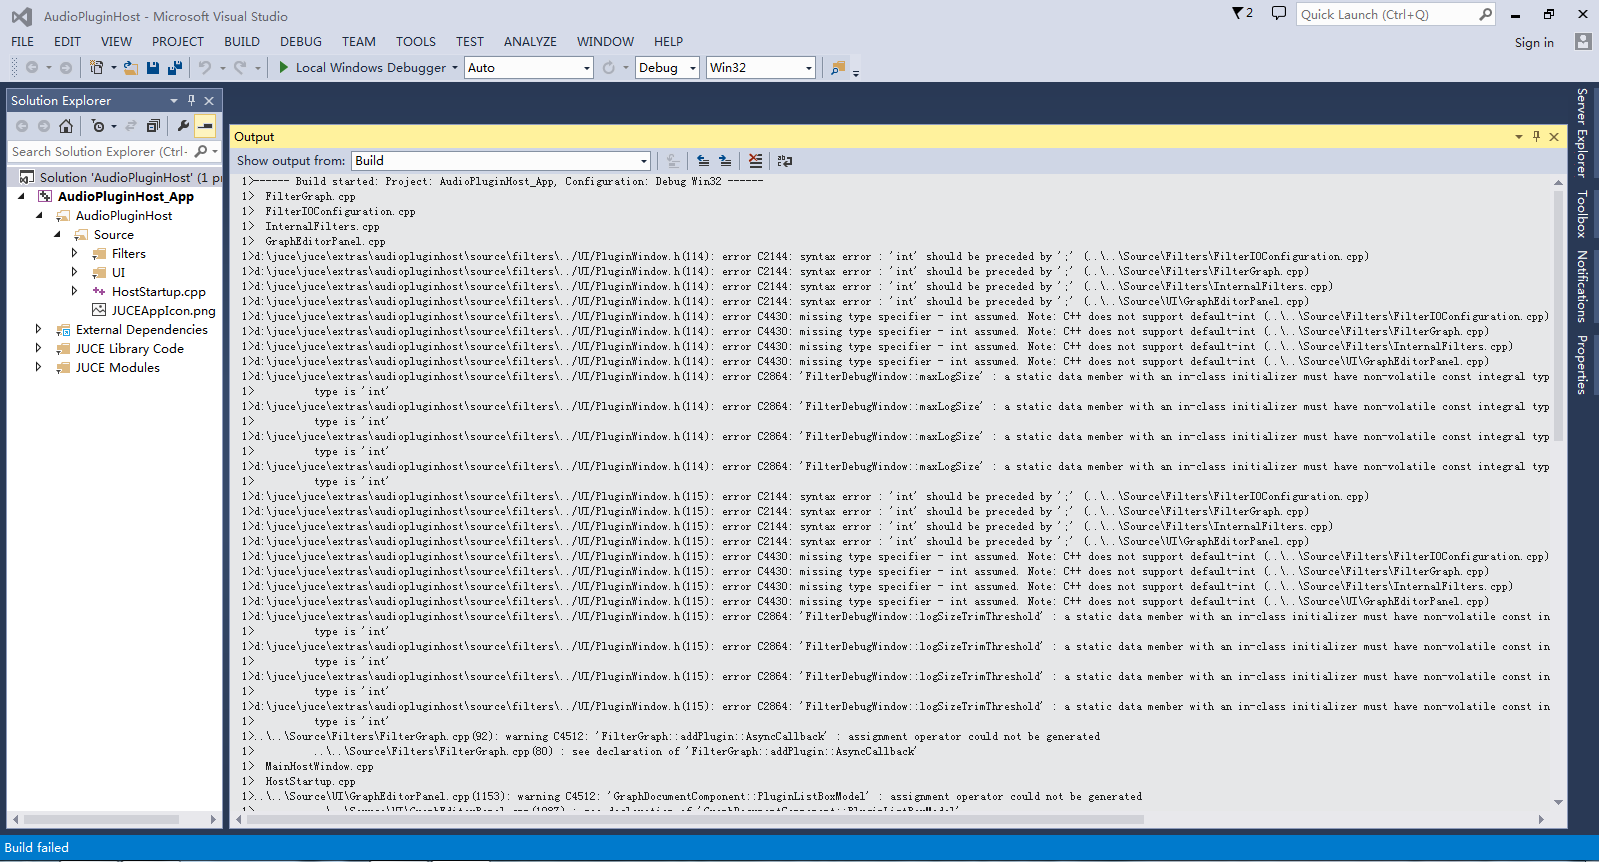Save the current file with the Save icon

coord(153,67)
